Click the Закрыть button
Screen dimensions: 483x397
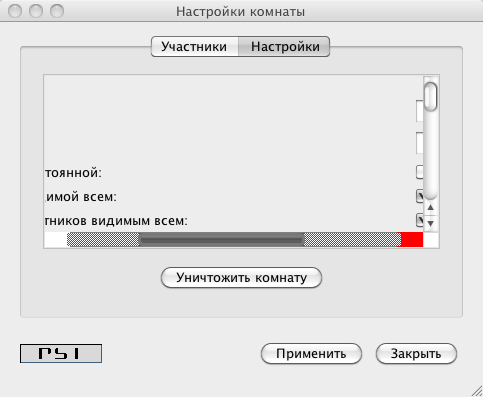click(416, 354)
